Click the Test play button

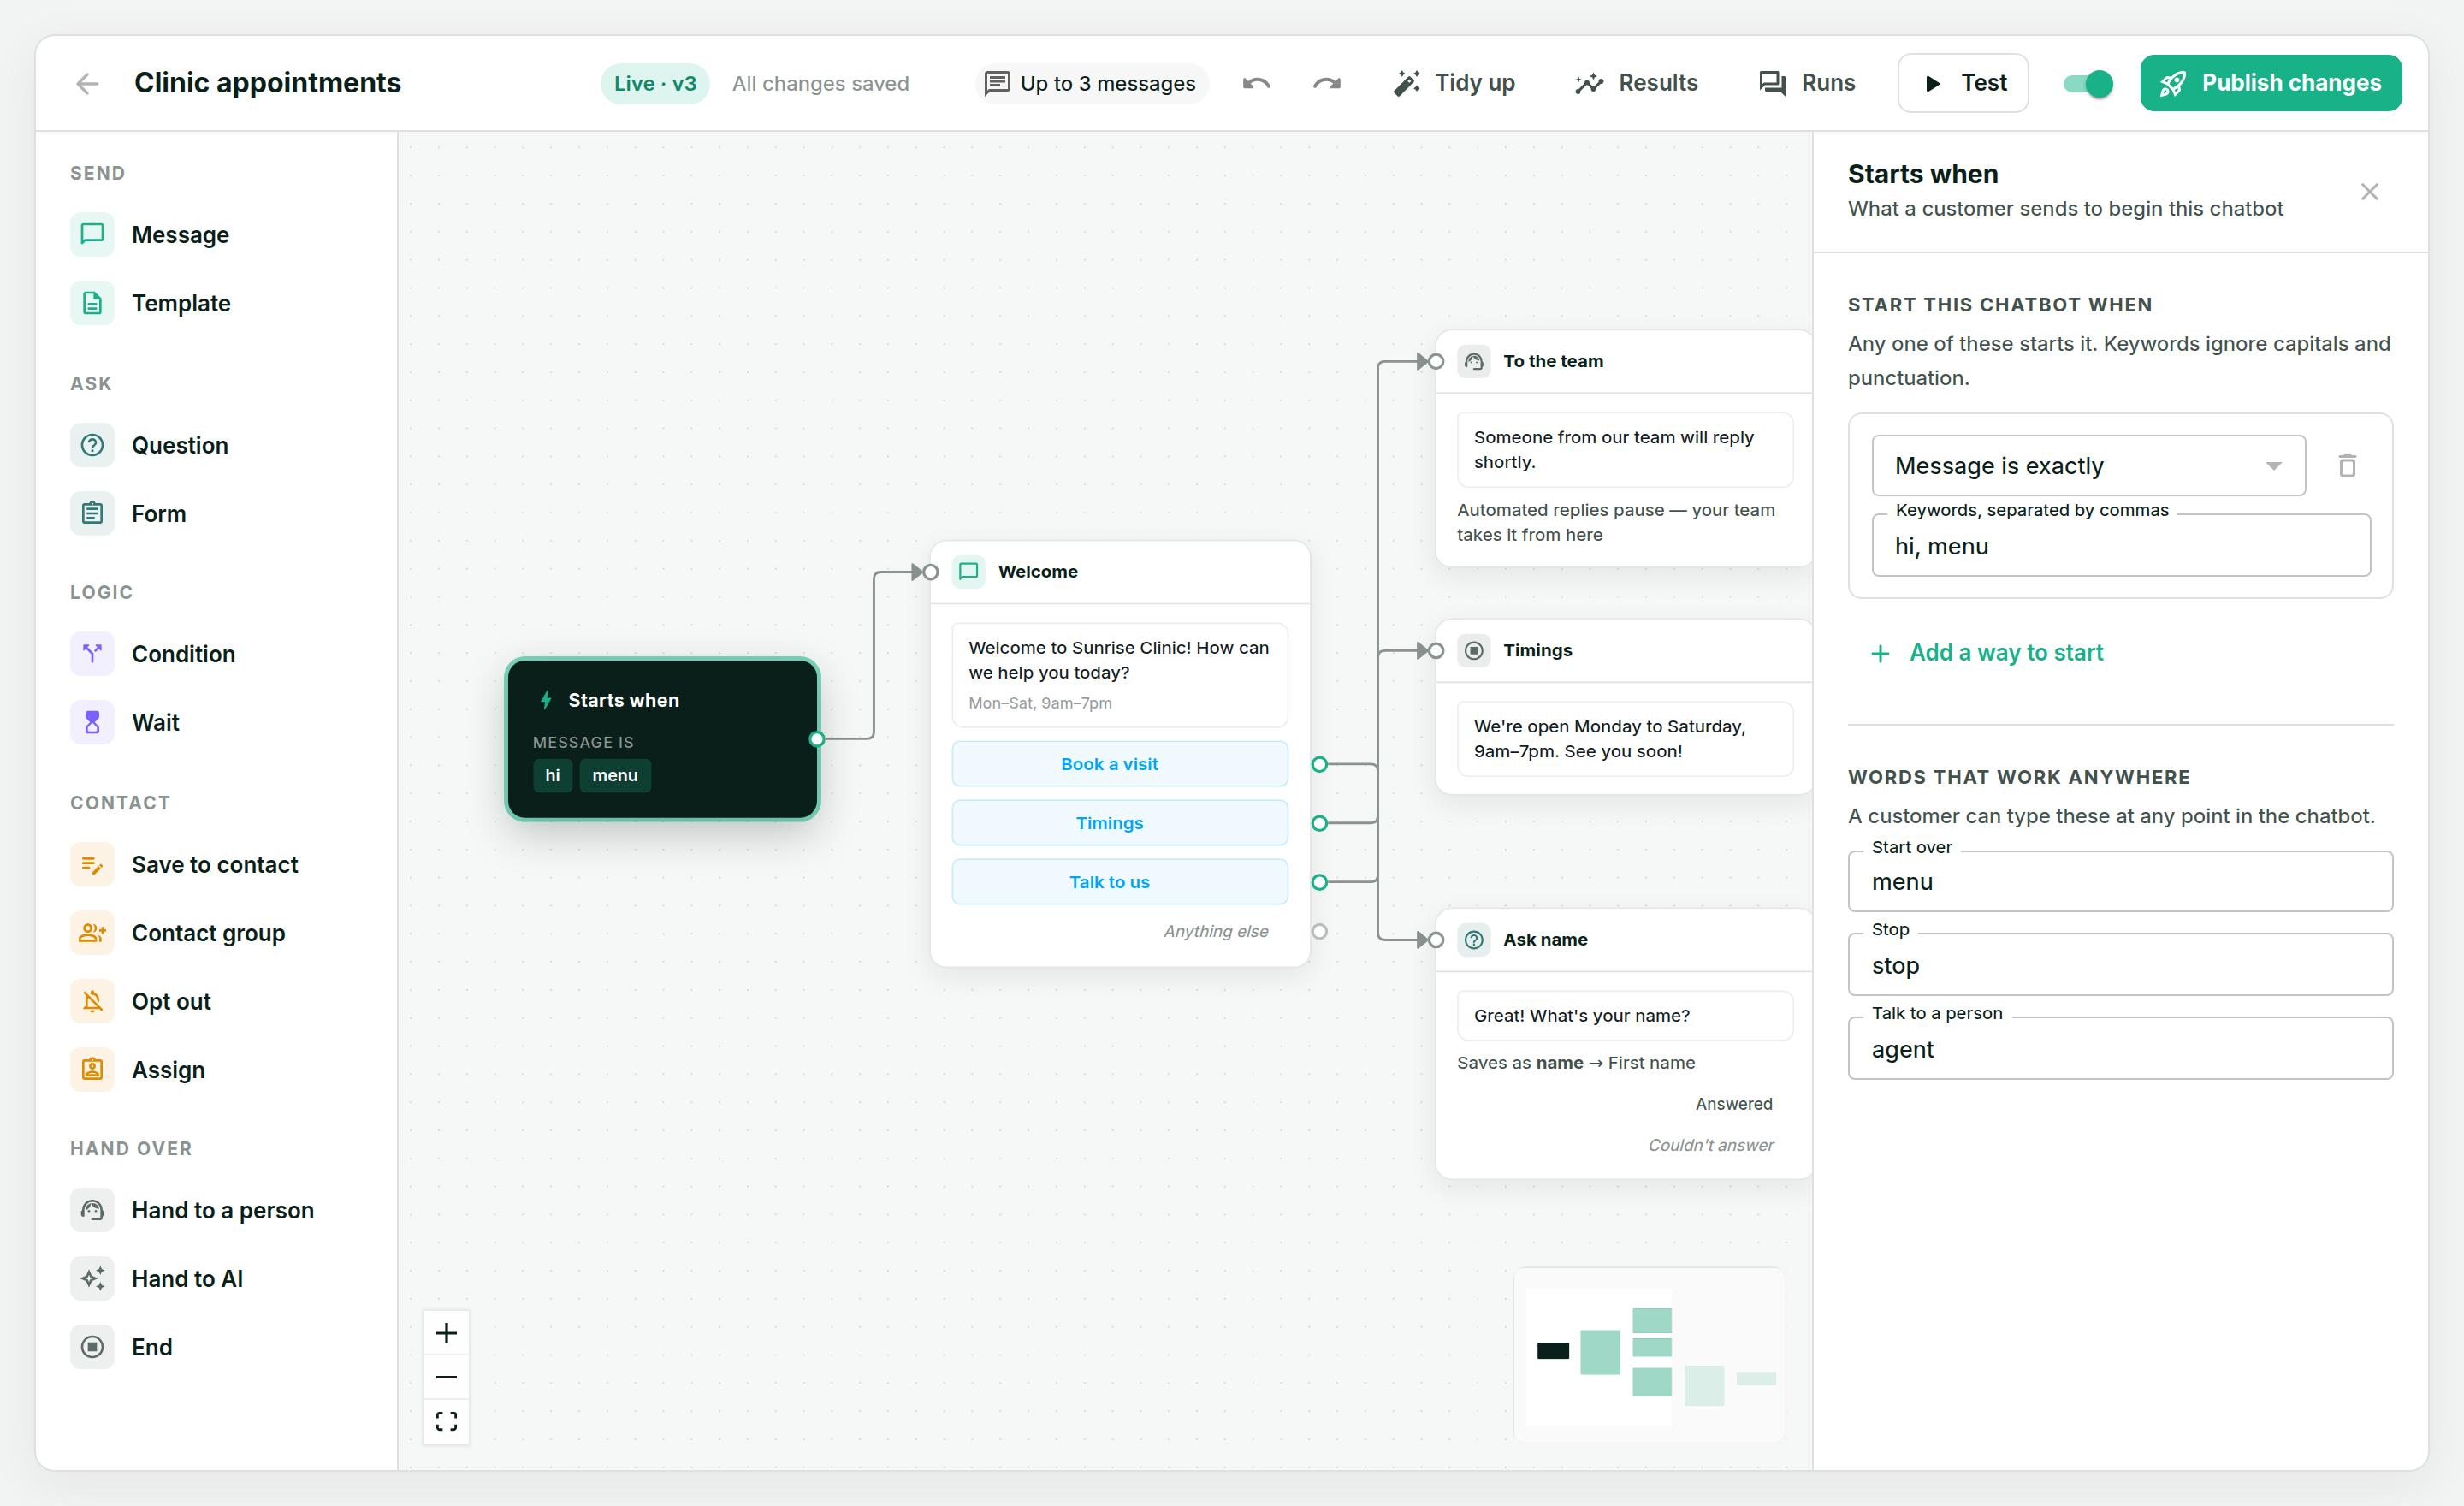(x=1962, y=83)
